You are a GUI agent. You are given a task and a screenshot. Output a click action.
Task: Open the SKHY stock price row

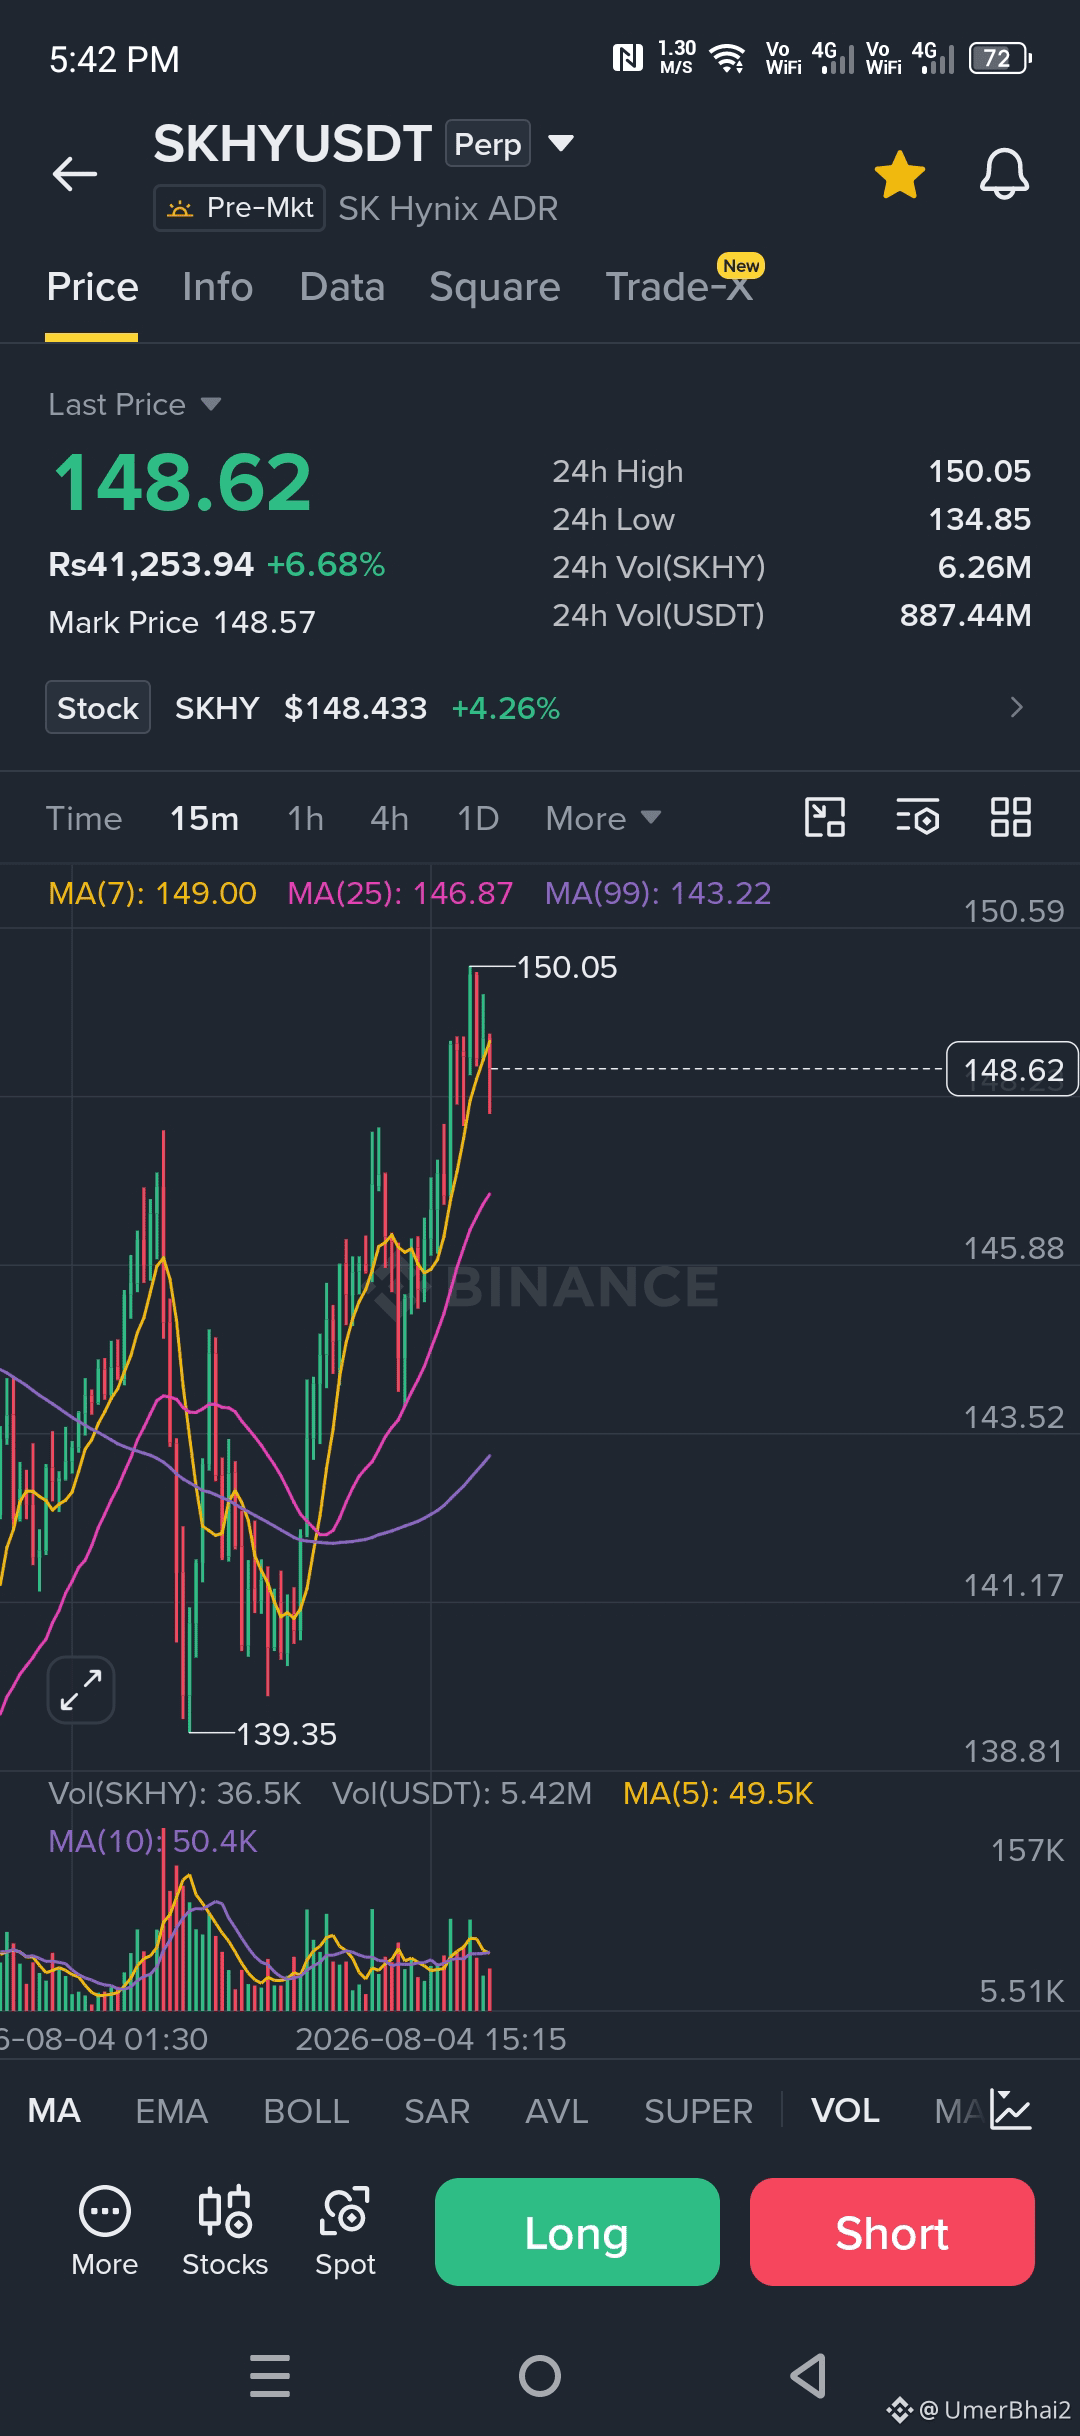tap(540, 708)
